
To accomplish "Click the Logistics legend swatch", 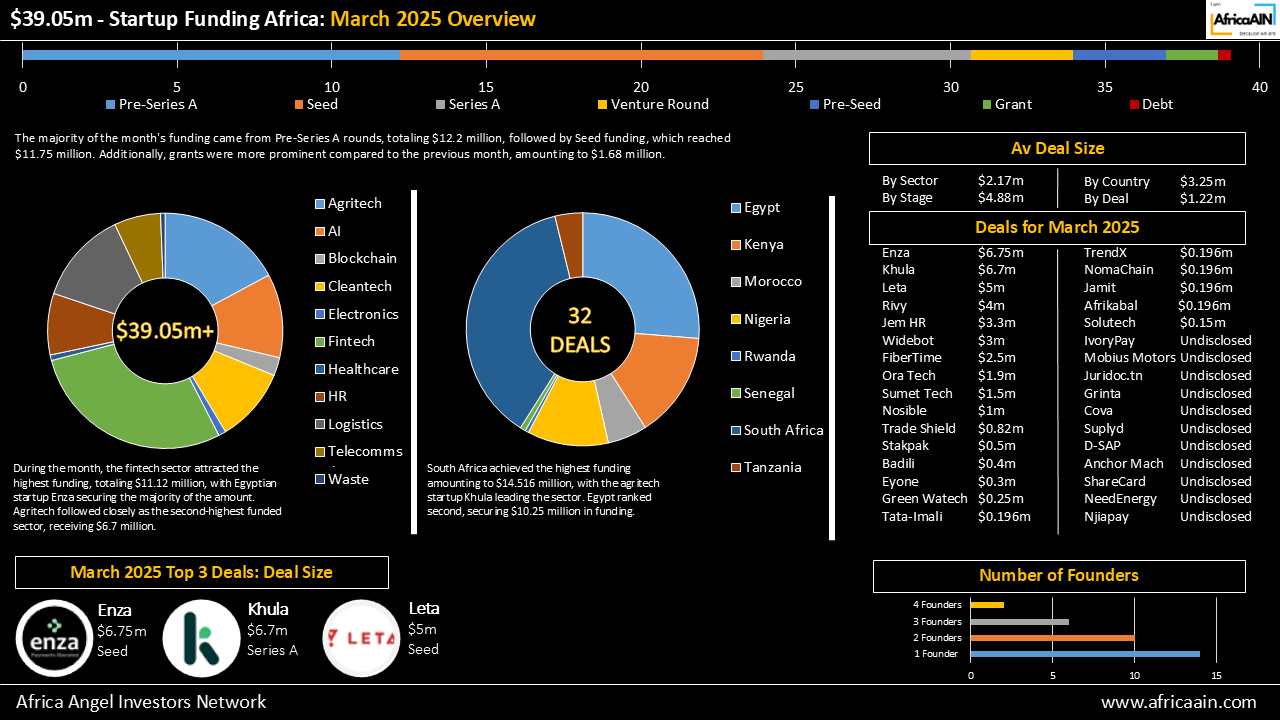I will [319, 425].
